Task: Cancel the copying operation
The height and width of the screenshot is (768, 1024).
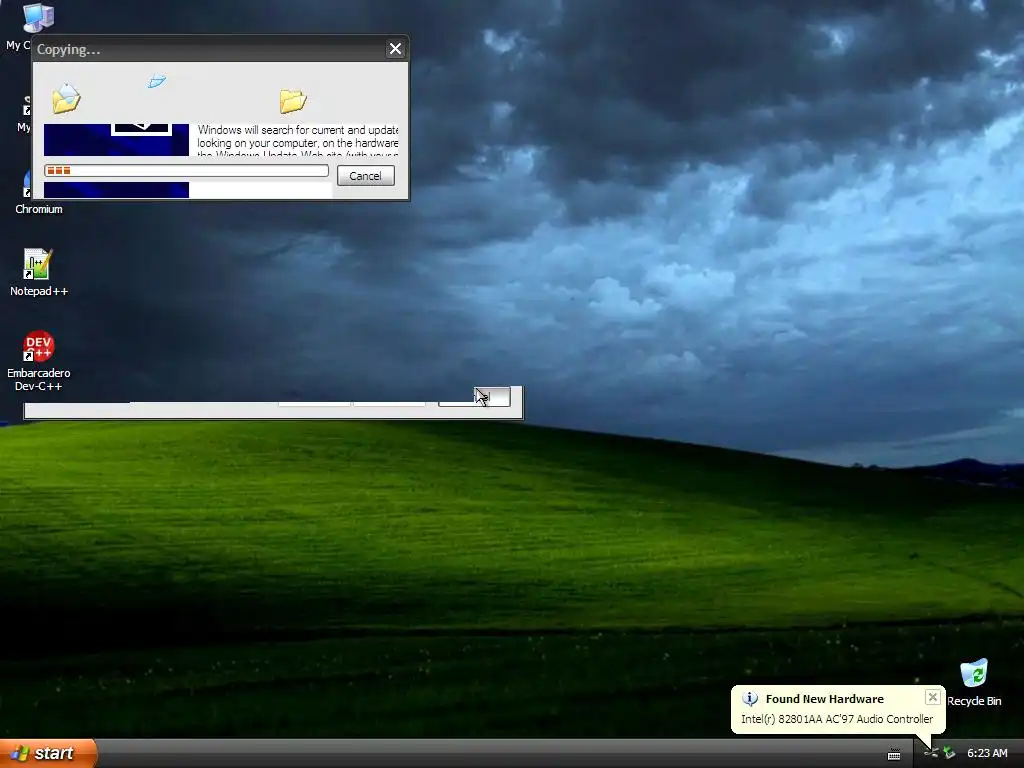Action: [366, 176]
